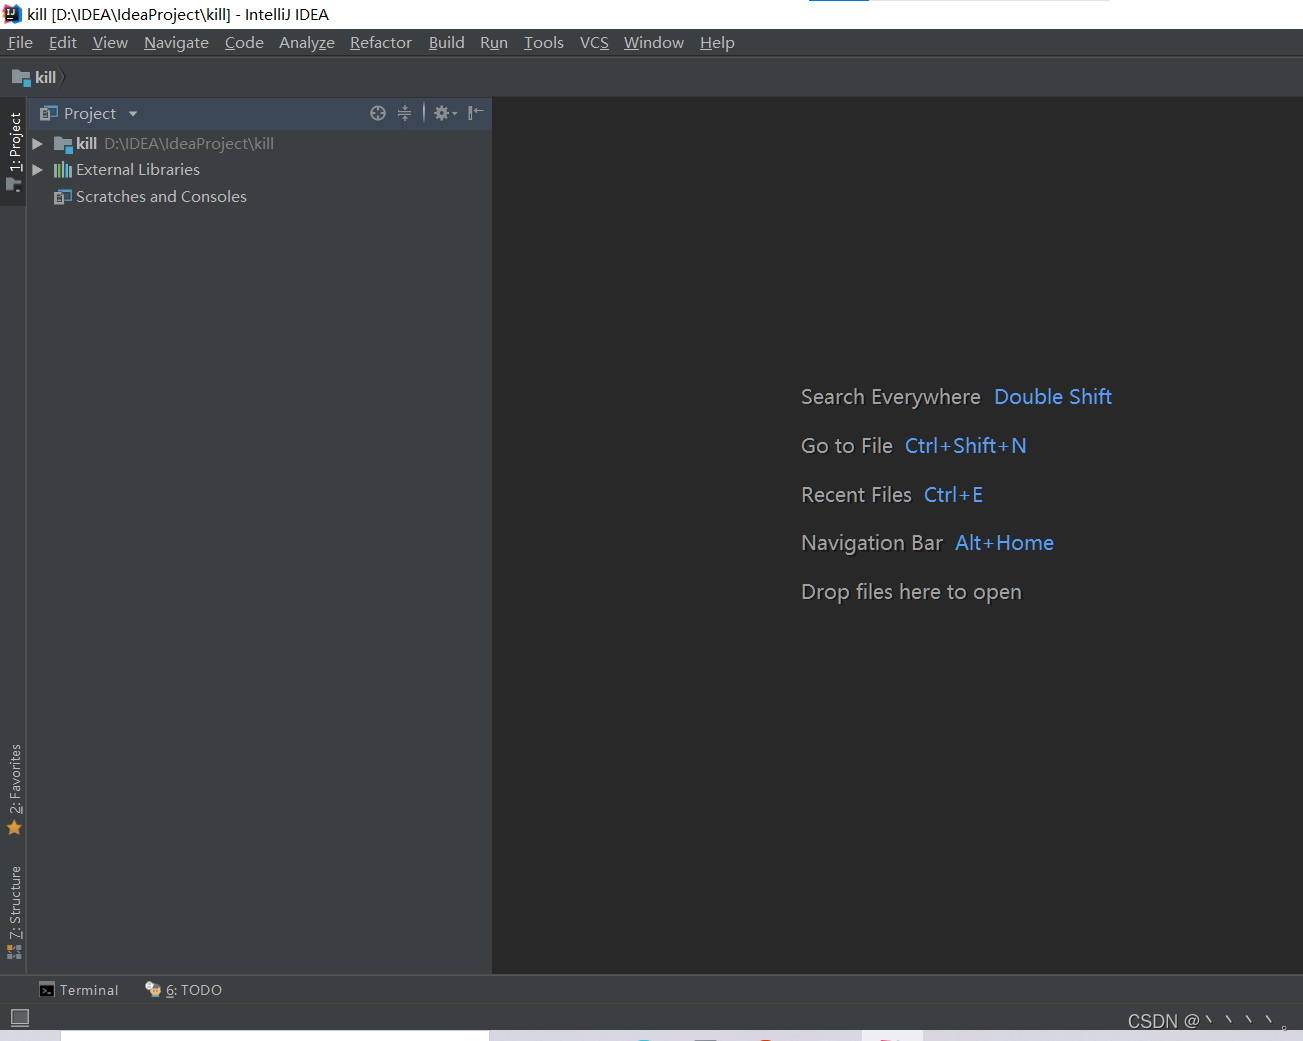Open the View menu
Viewport: 1303px width, 1041px height.
coord(110,42)
